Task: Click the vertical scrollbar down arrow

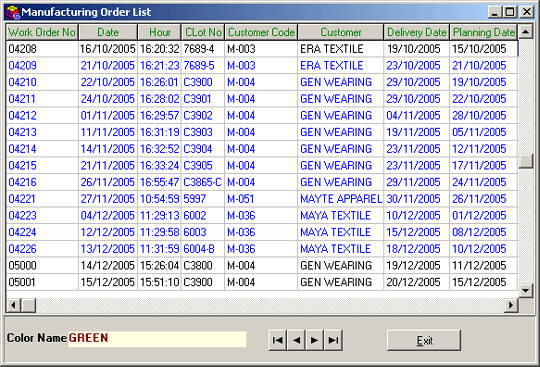Action: tap(526, 291)
